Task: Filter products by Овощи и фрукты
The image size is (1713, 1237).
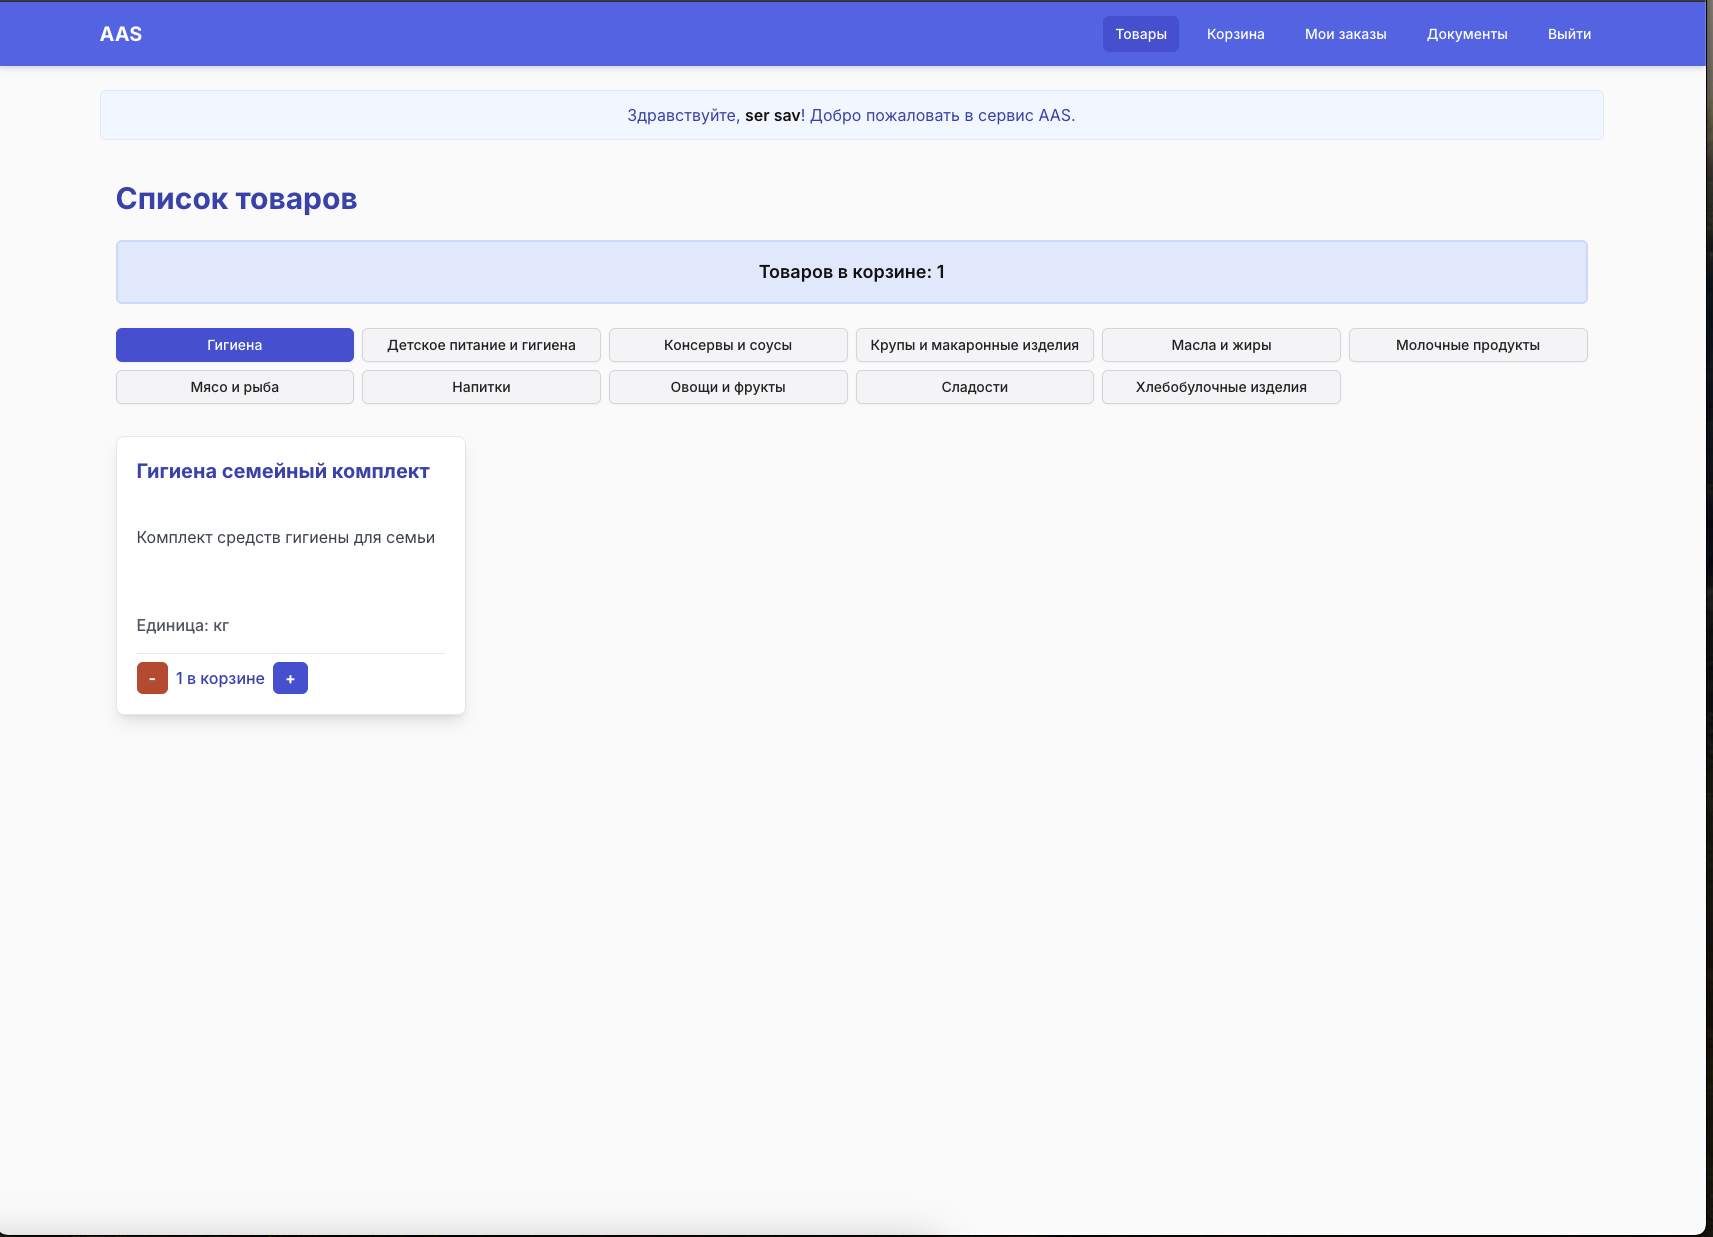Action: click(728, 387)
